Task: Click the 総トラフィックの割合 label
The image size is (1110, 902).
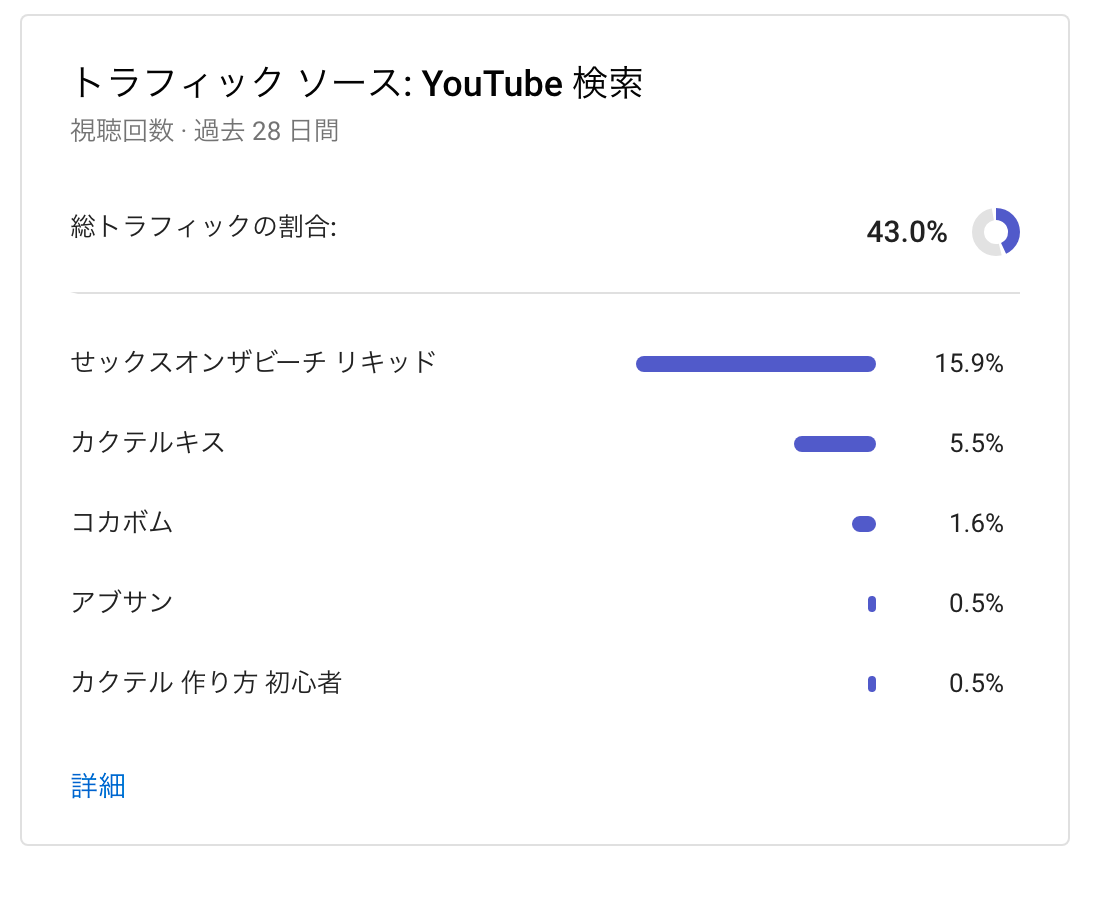Action: (x=203, y=227)
